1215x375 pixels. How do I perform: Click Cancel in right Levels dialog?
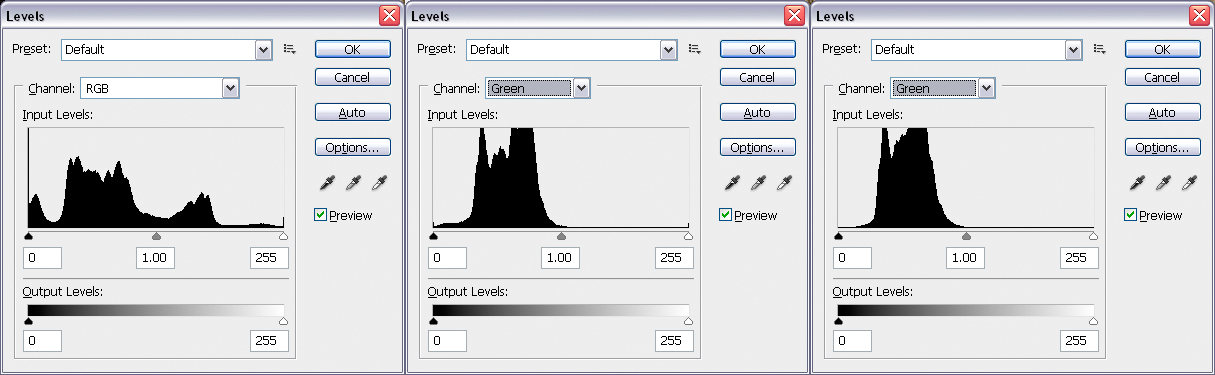click(x=1162, y=77)
